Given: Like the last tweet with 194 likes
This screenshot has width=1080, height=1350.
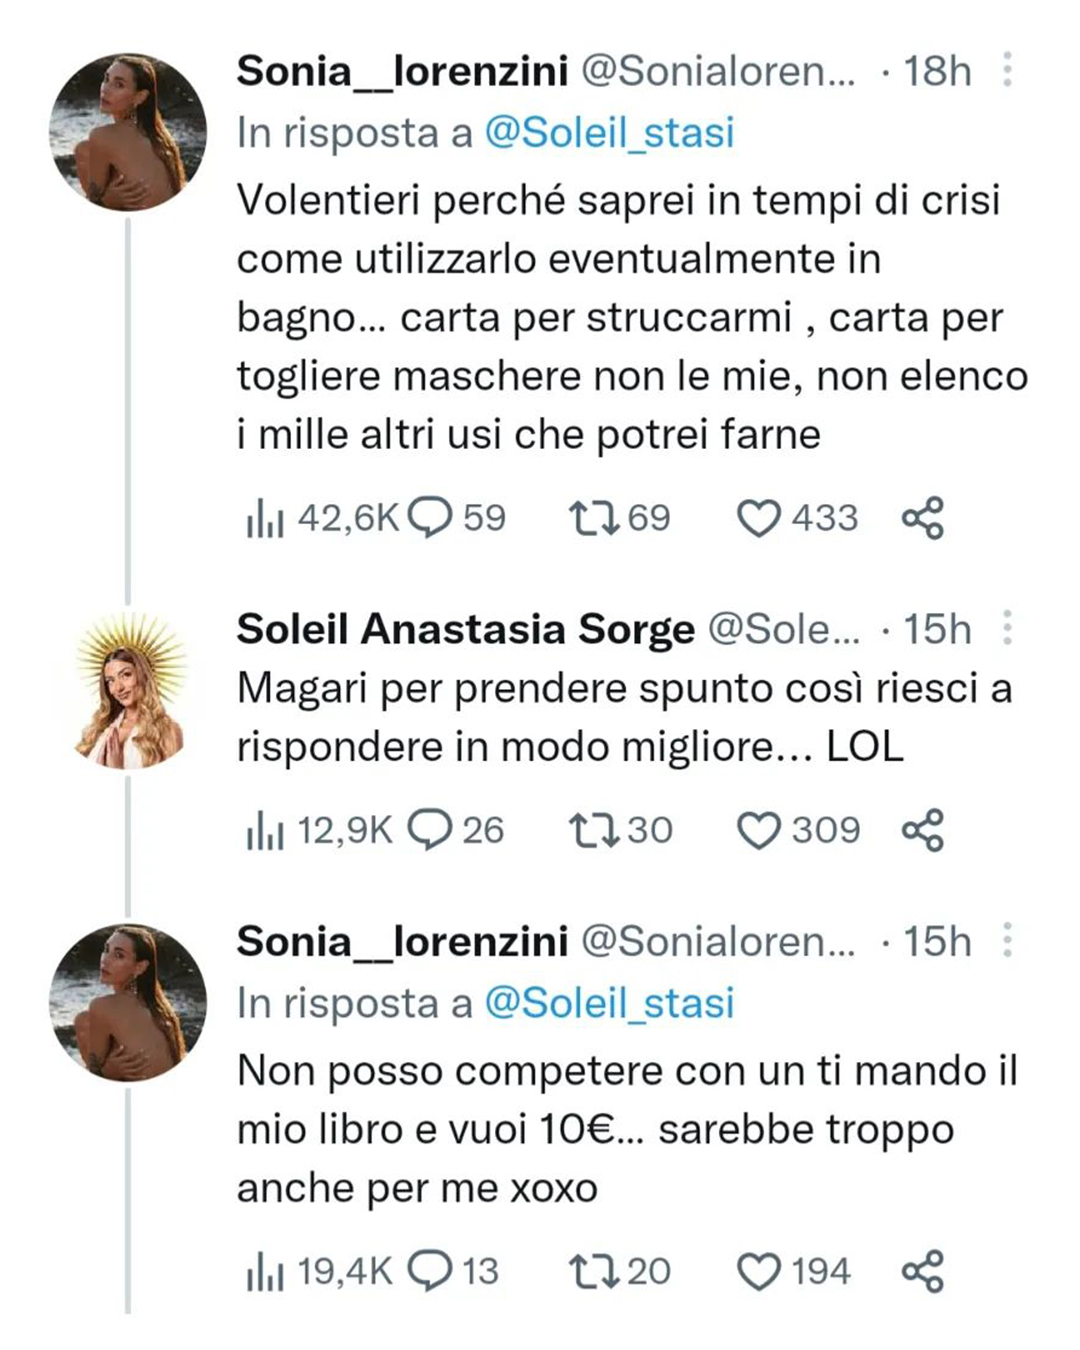Looking at the screenshot, I should click(x=758, y=1271).
